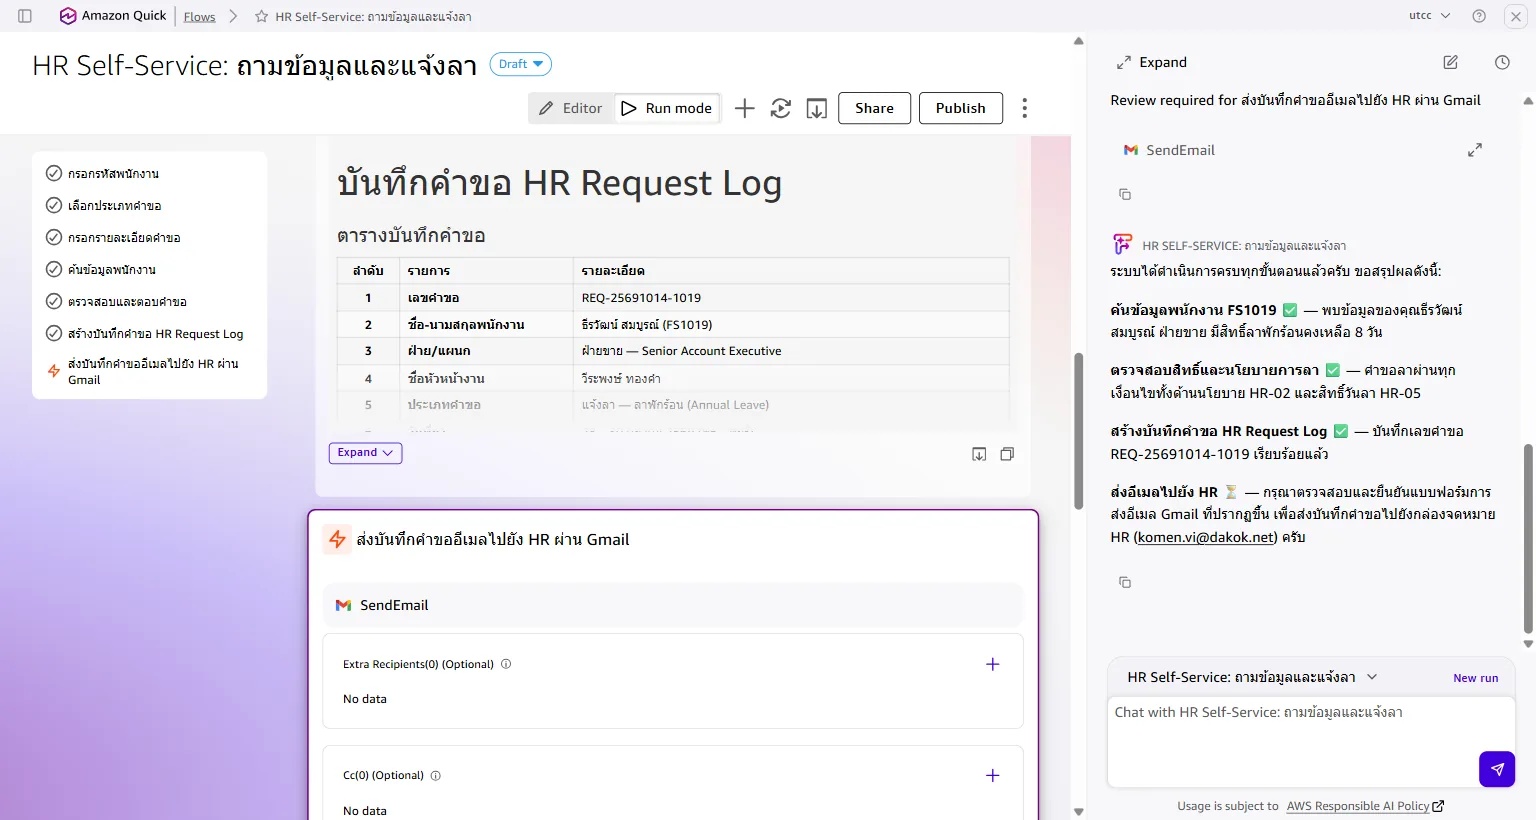The height and width of the screenshot is (820, 1536).
Task: Click the main content vertical scrollbar
Action: (x=1078, y=430)
